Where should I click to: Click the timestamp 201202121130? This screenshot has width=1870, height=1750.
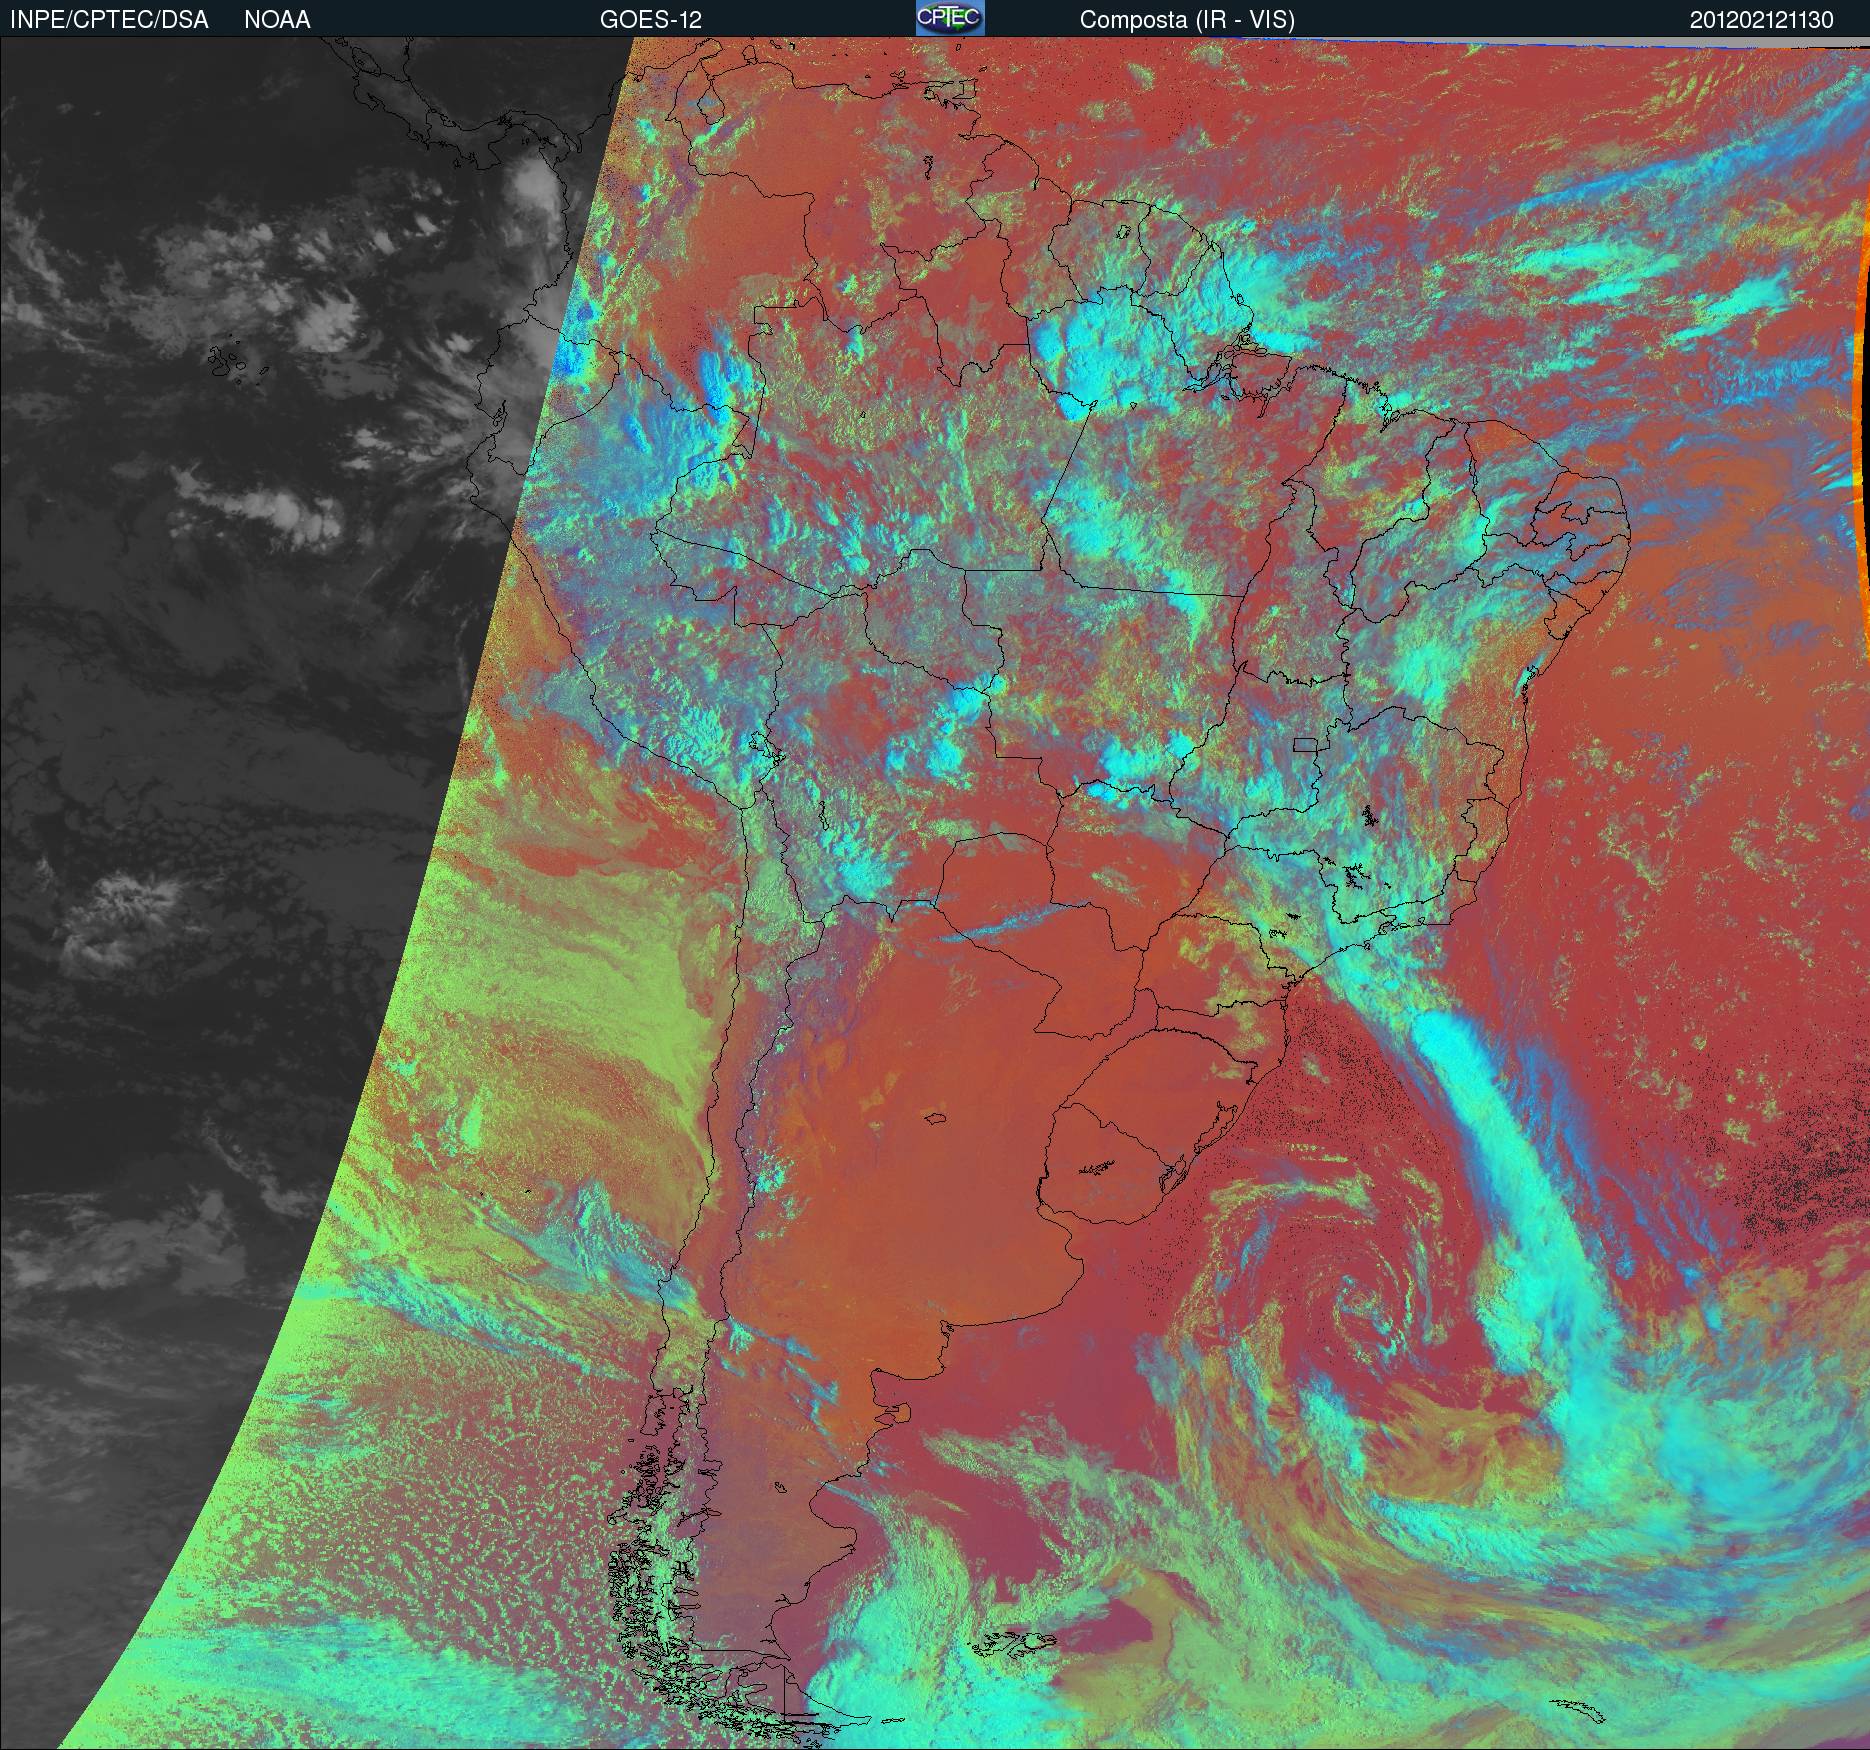click(x=1762, y=20)
